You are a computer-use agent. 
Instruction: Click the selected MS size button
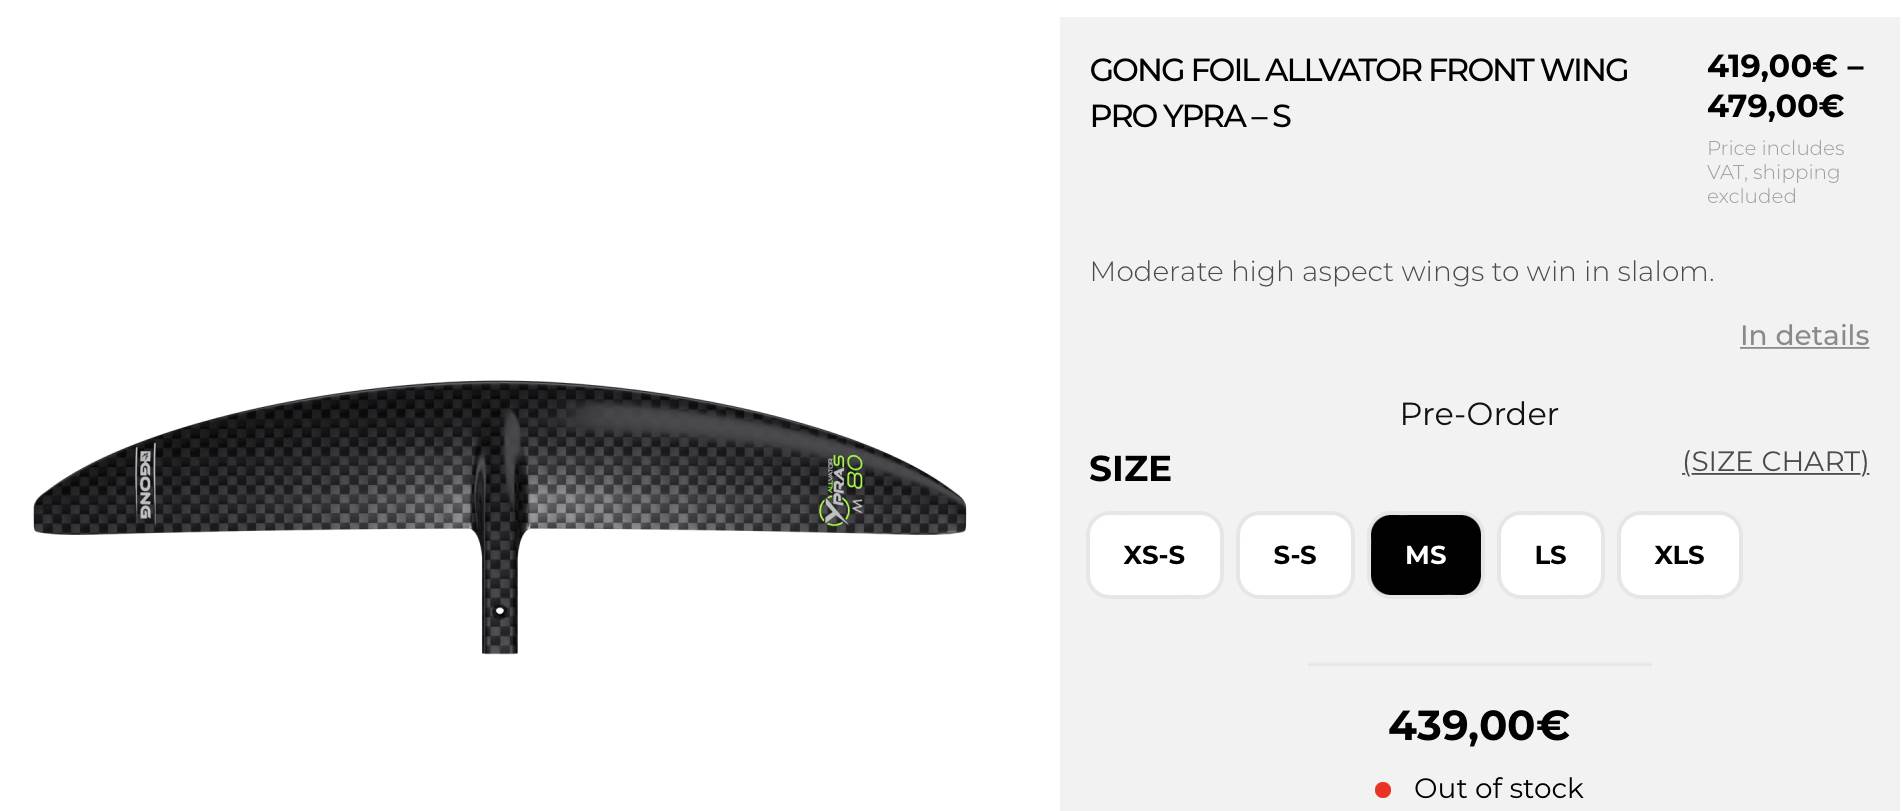point(1425,555)
